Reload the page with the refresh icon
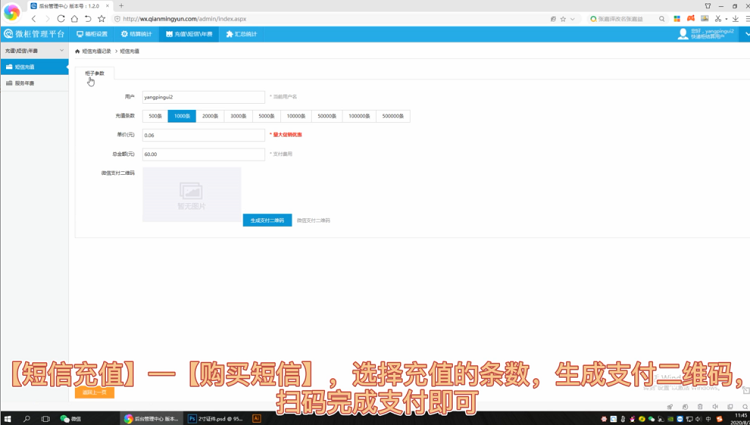 [x=61, y=19]
